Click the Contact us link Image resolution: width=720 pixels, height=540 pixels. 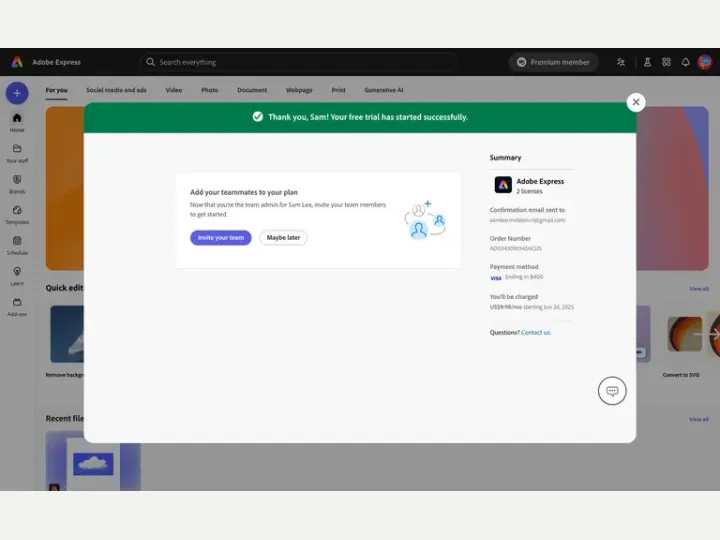536,332
